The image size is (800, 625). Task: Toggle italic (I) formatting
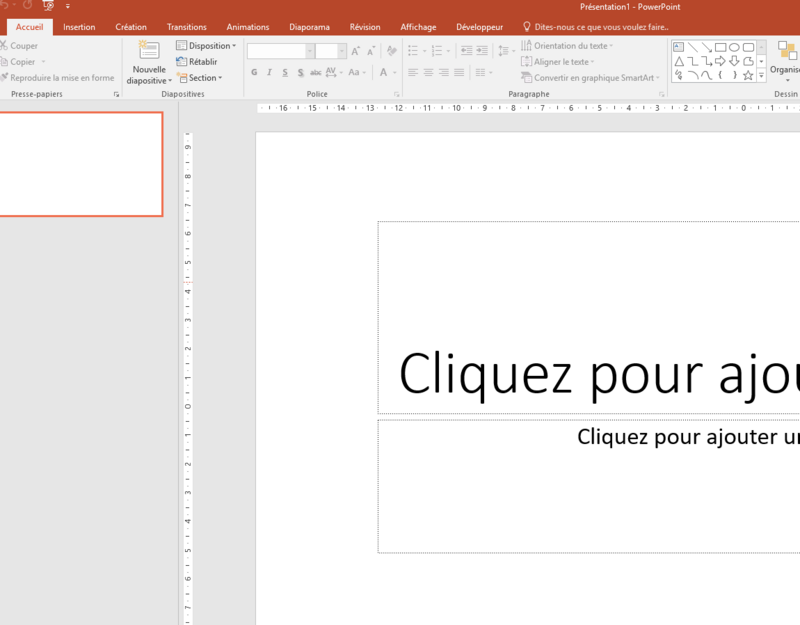269,73
